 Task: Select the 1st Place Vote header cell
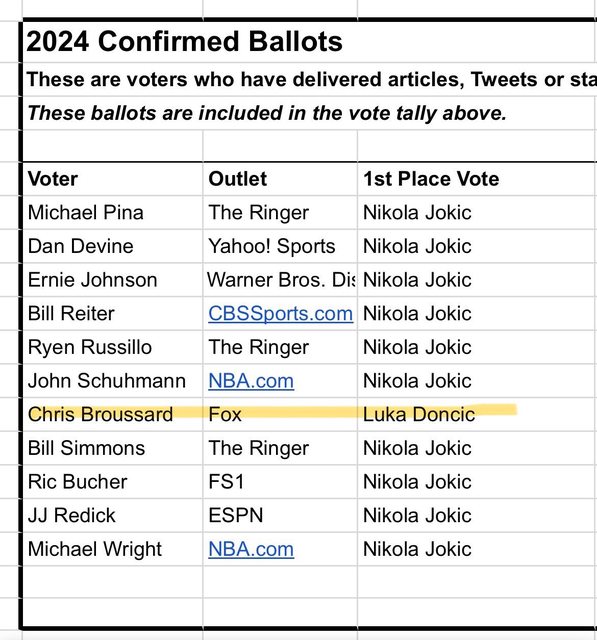click(x=477, y=179)
